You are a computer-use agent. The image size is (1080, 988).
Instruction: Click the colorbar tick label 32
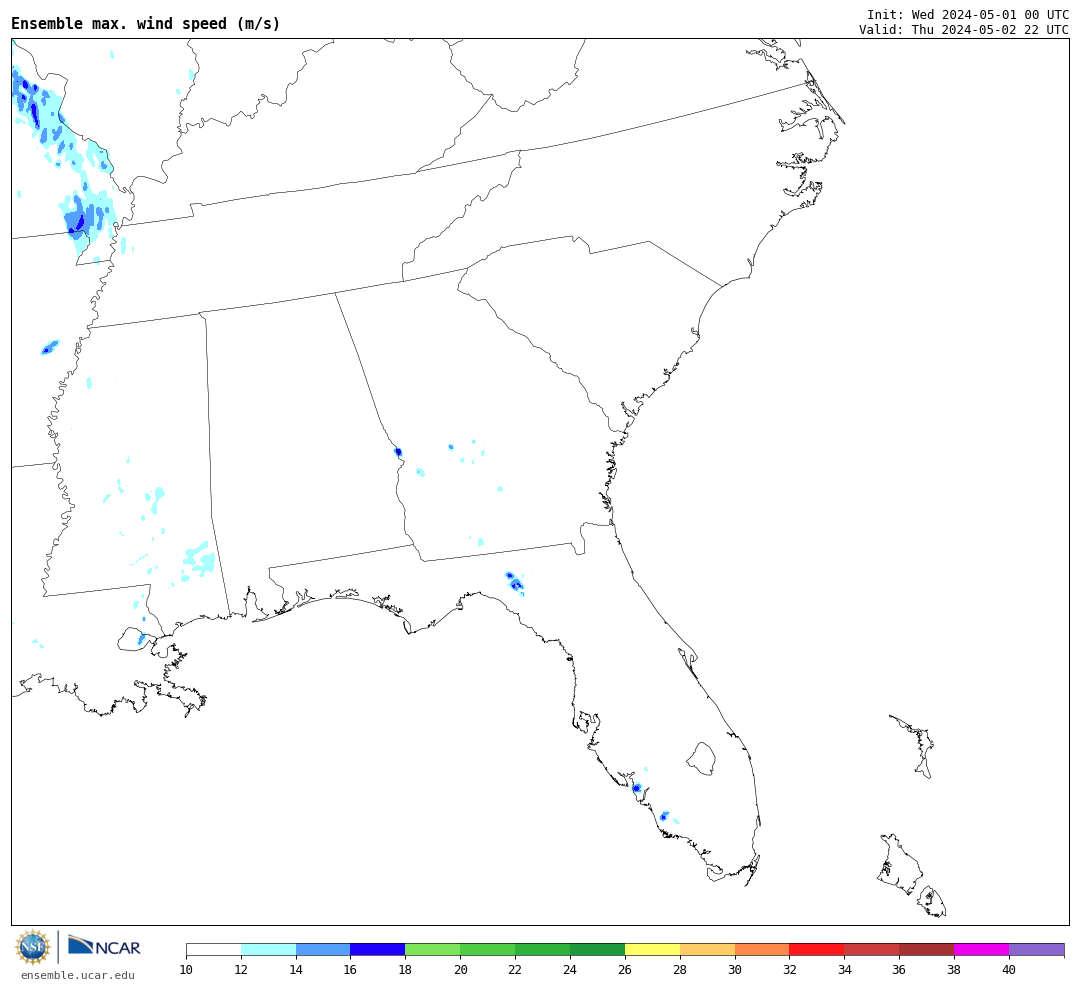[x=789, y=969]
